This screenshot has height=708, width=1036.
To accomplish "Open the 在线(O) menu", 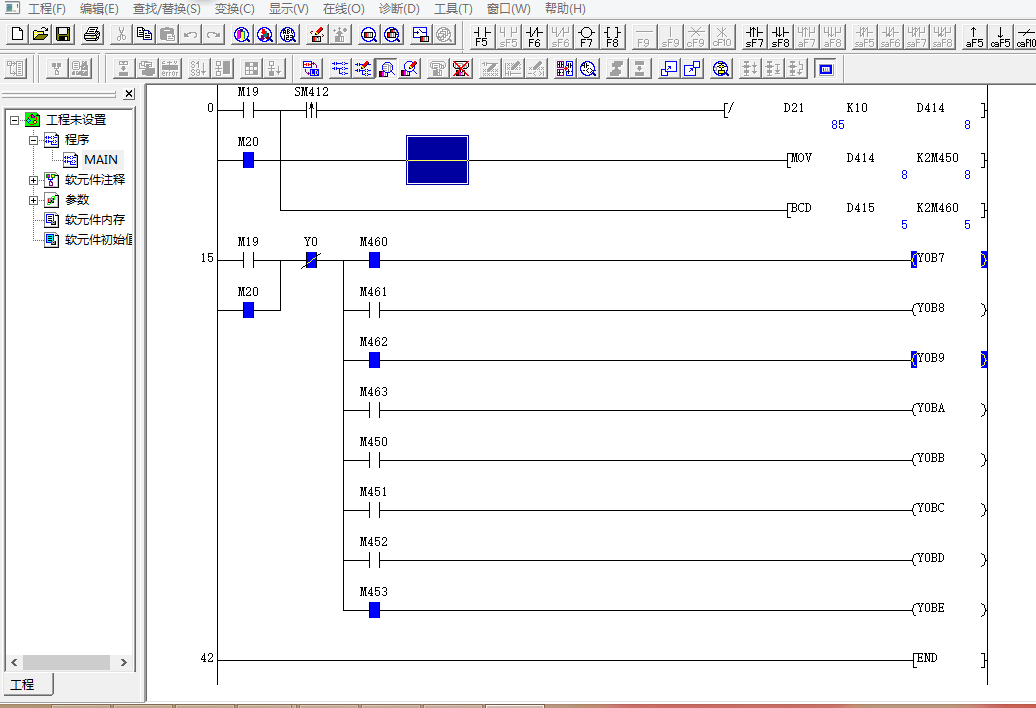I will pos(342,8).
